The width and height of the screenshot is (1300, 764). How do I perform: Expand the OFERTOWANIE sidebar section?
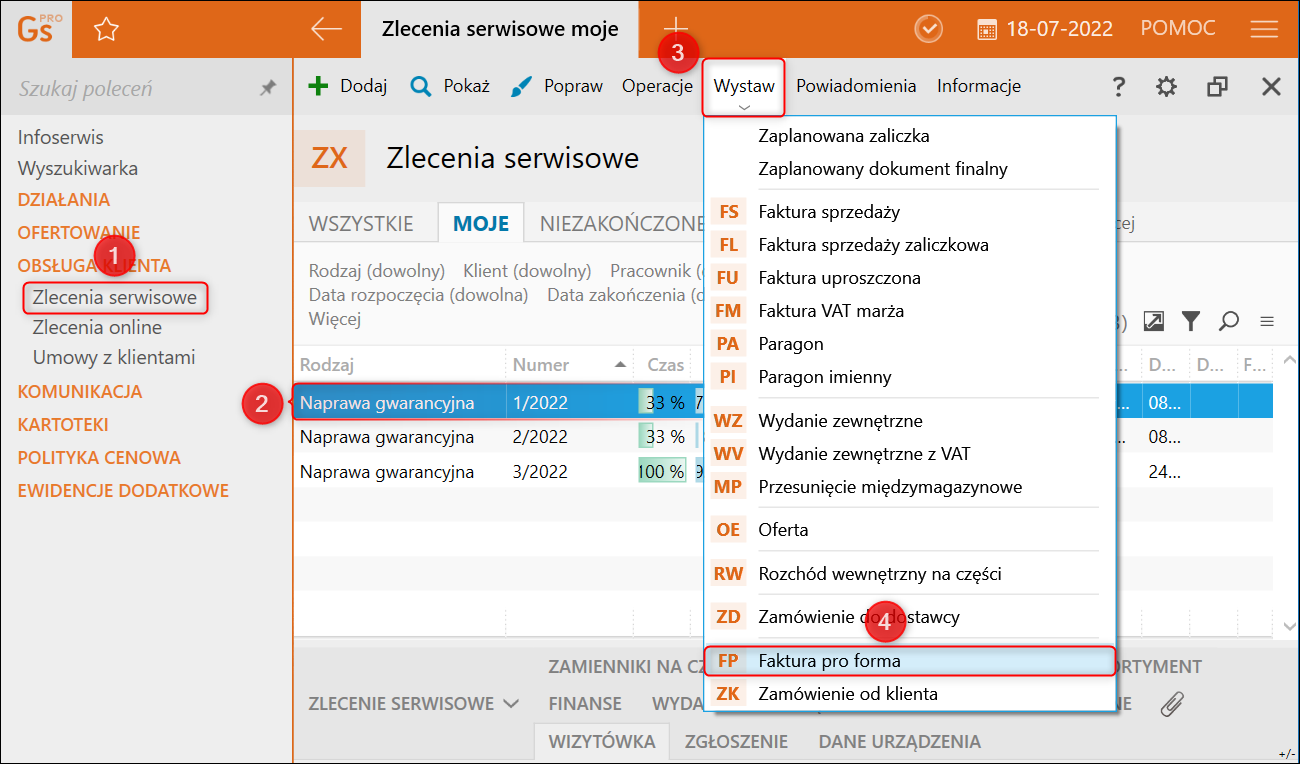pos(79,233)
